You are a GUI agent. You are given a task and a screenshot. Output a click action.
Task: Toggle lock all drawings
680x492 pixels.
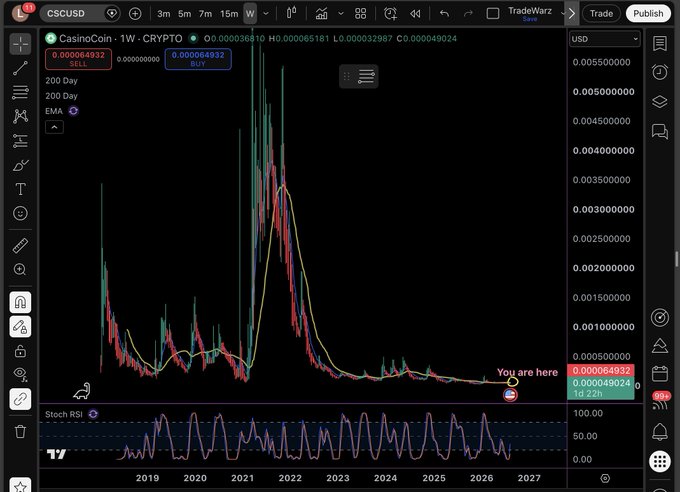point(20,351)
